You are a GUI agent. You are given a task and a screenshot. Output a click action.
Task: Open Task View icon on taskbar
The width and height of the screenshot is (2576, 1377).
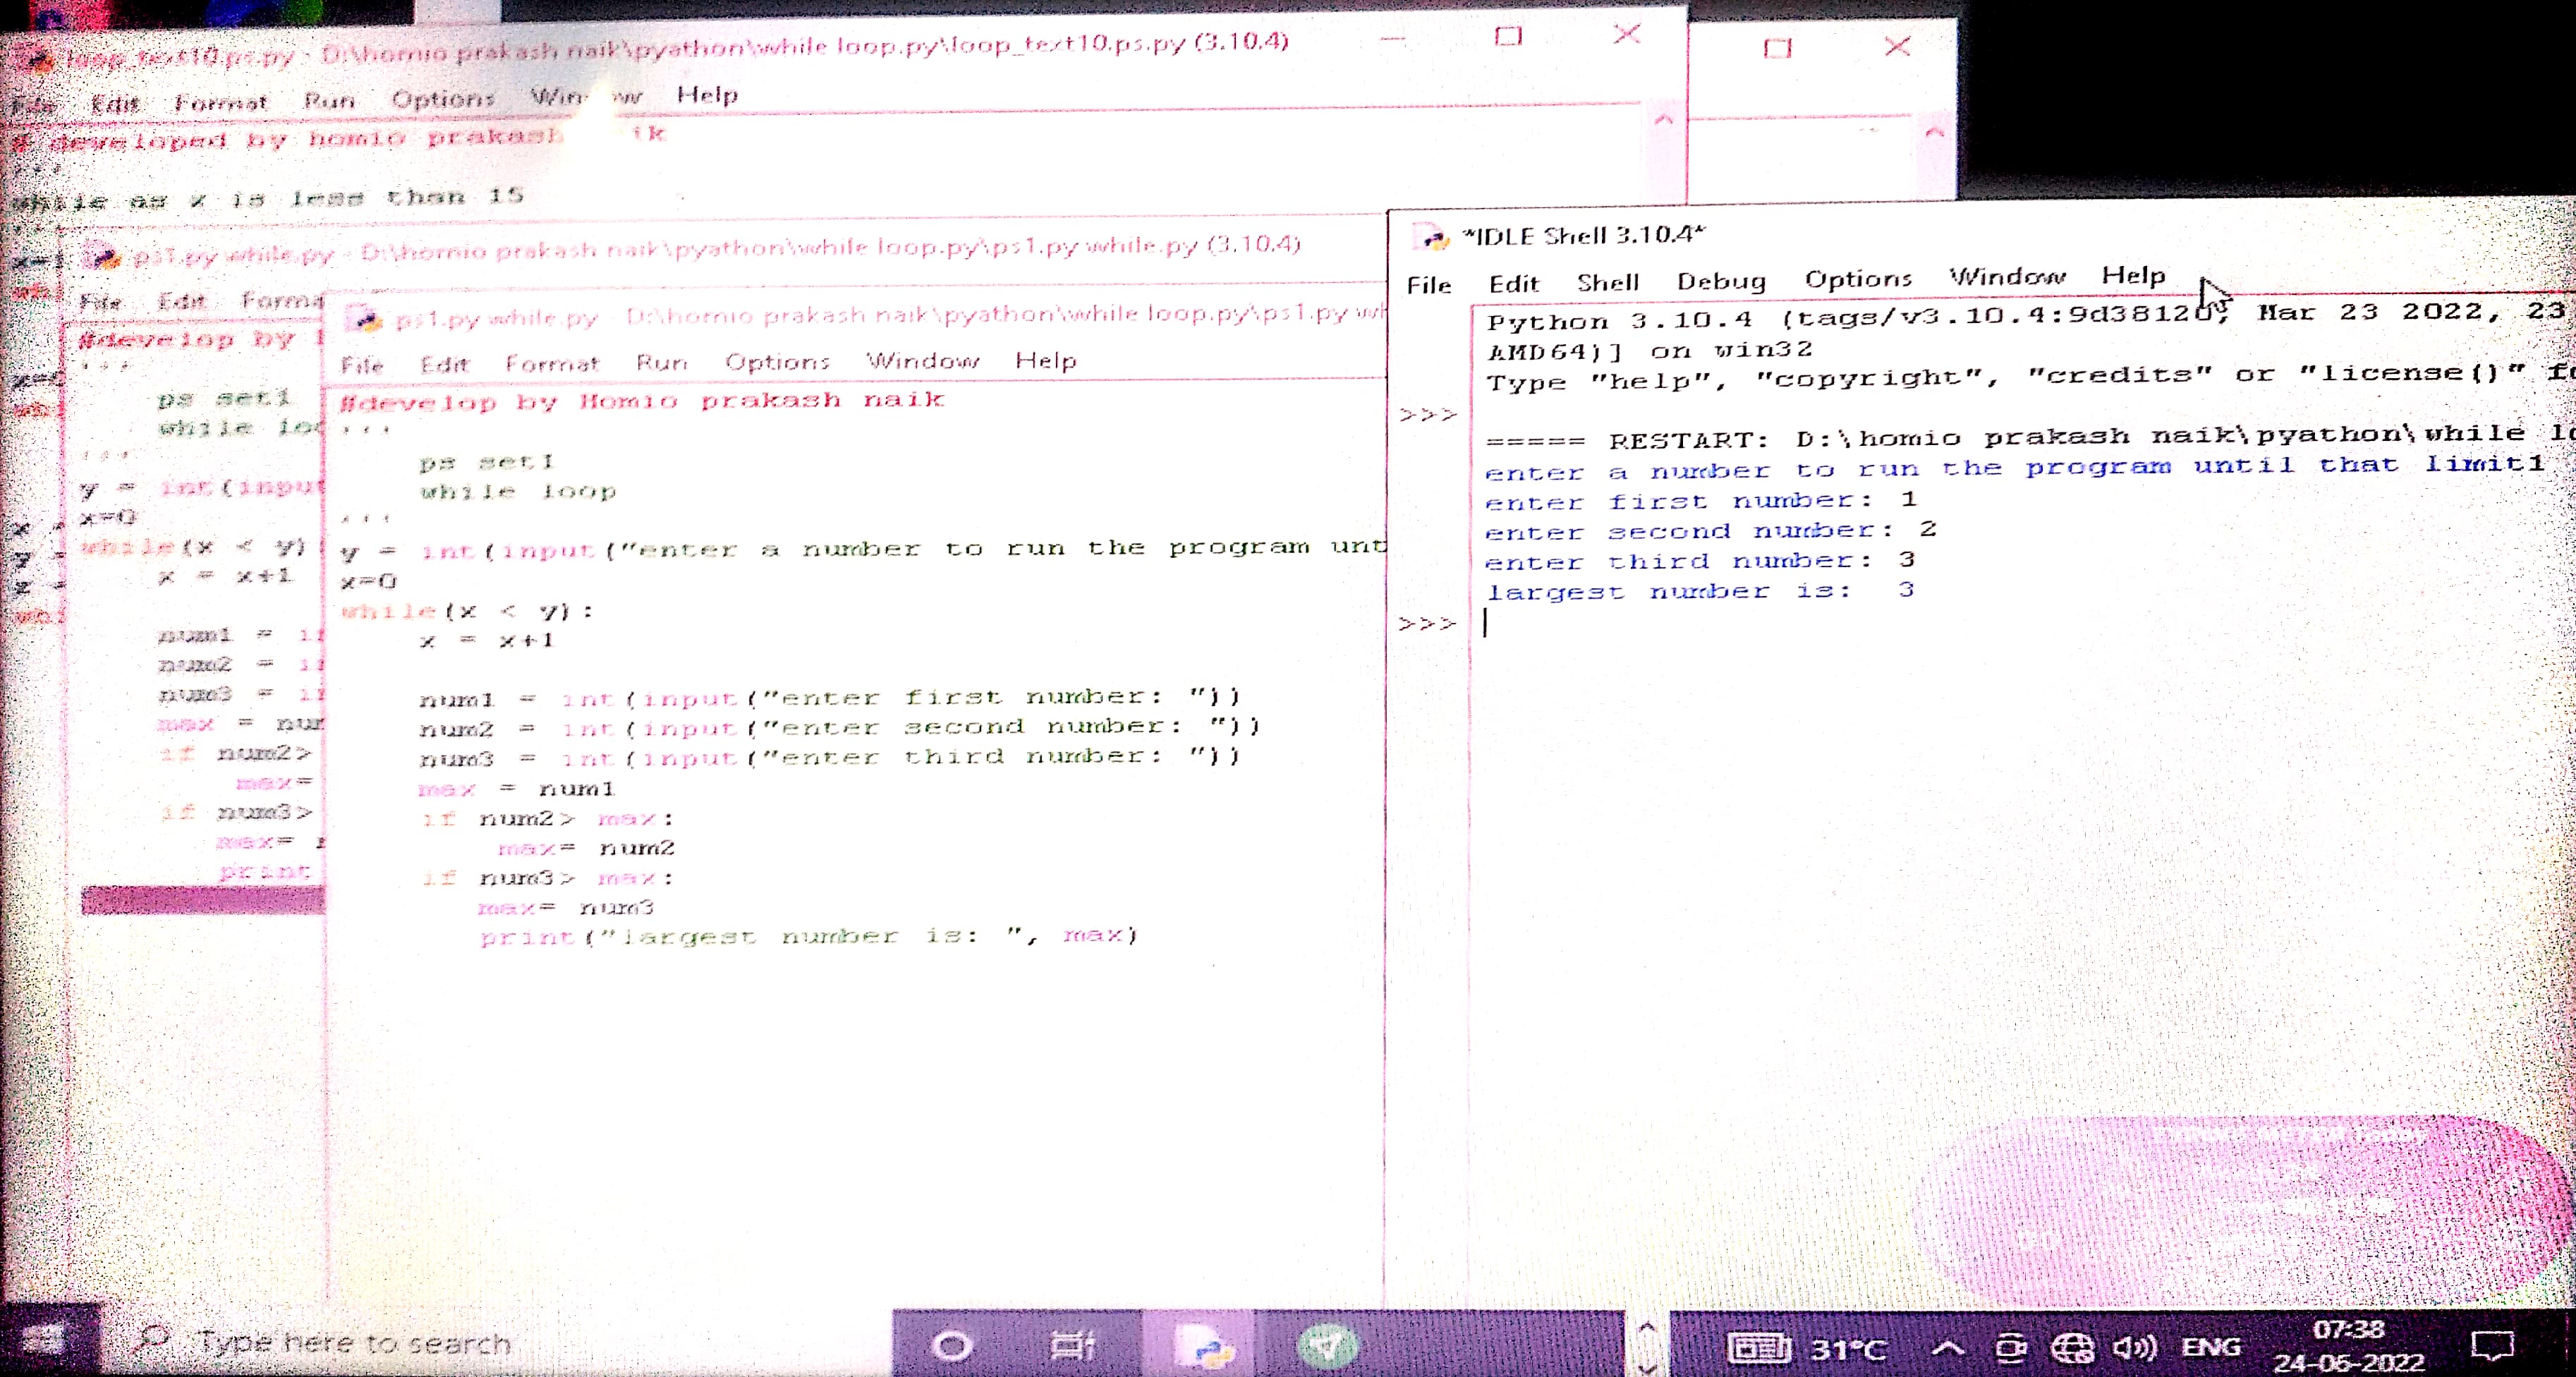[1072, 1347]
